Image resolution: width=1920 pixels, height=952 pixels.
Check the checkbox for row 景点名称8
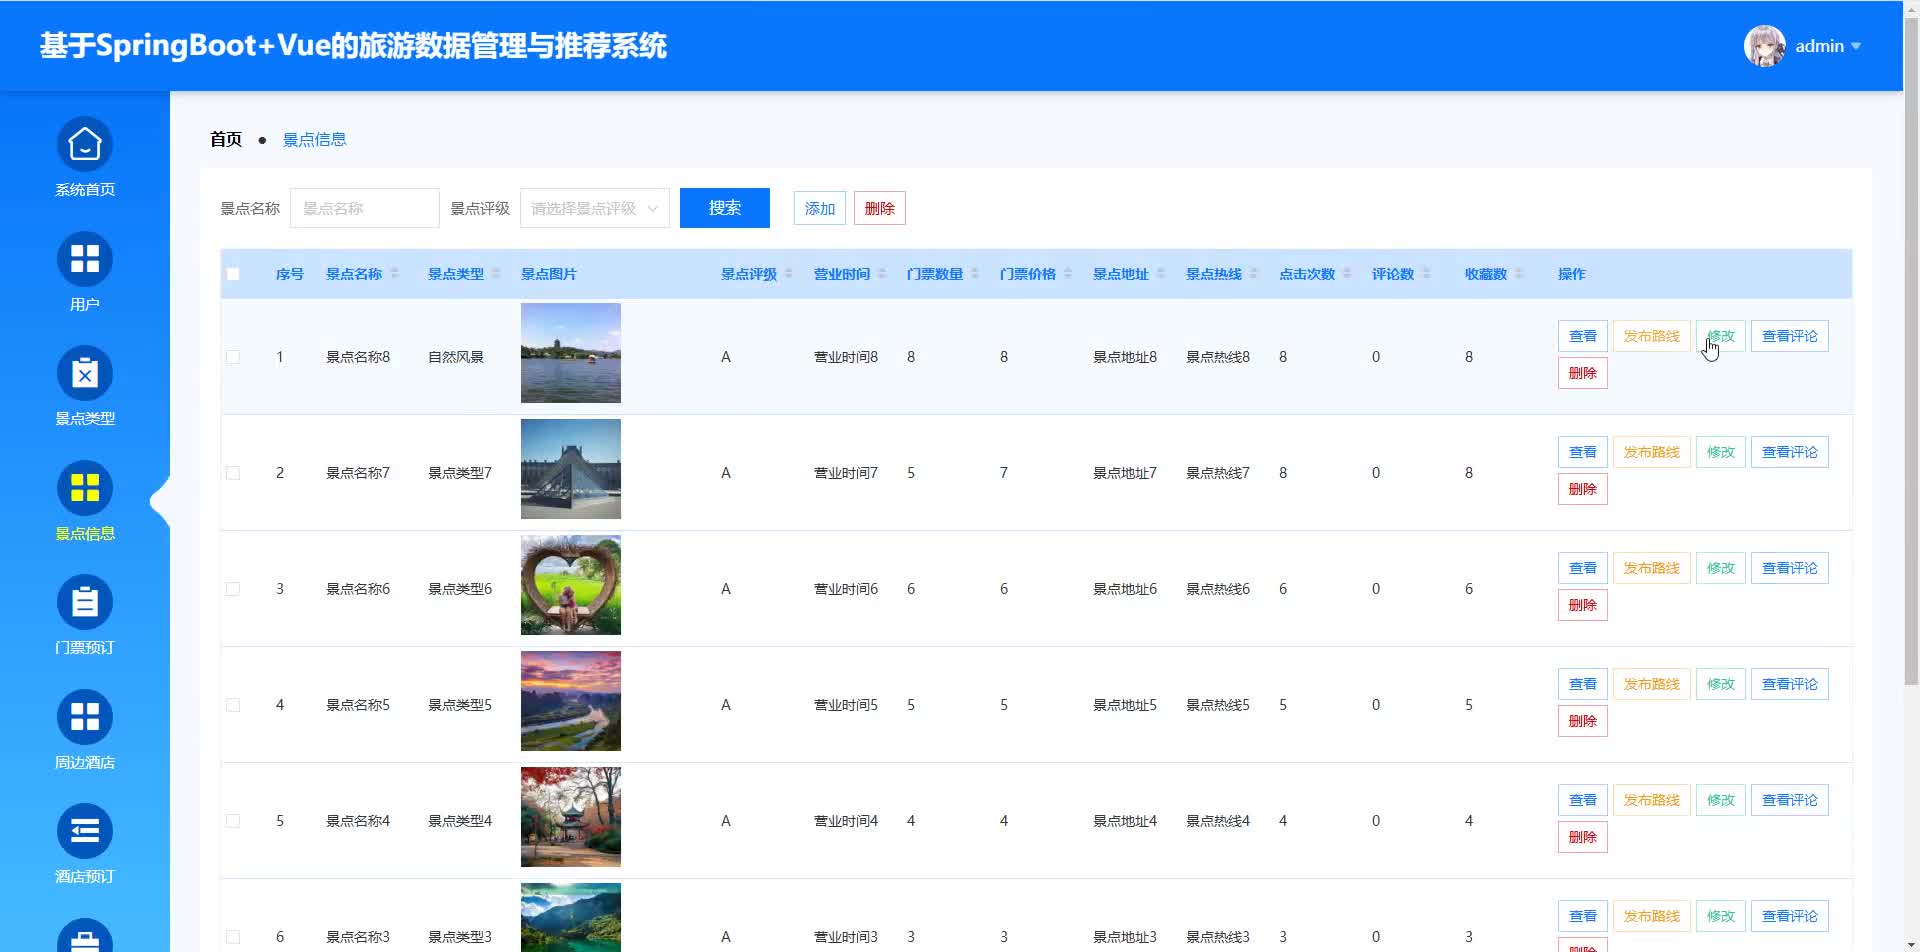pyautogui.click(x=233, y=357)
